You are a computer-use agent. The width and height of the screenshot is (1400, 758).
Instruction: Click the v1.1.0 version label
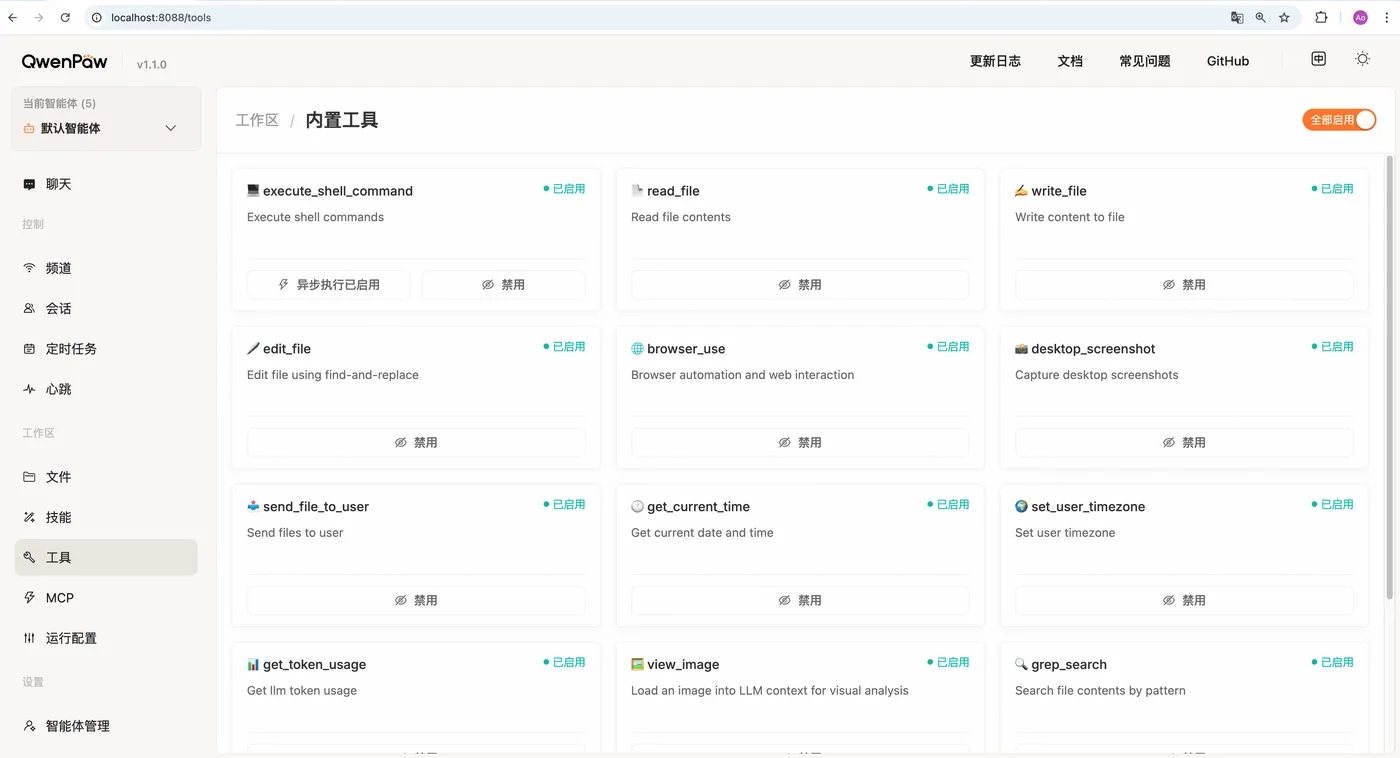[152, 64]
